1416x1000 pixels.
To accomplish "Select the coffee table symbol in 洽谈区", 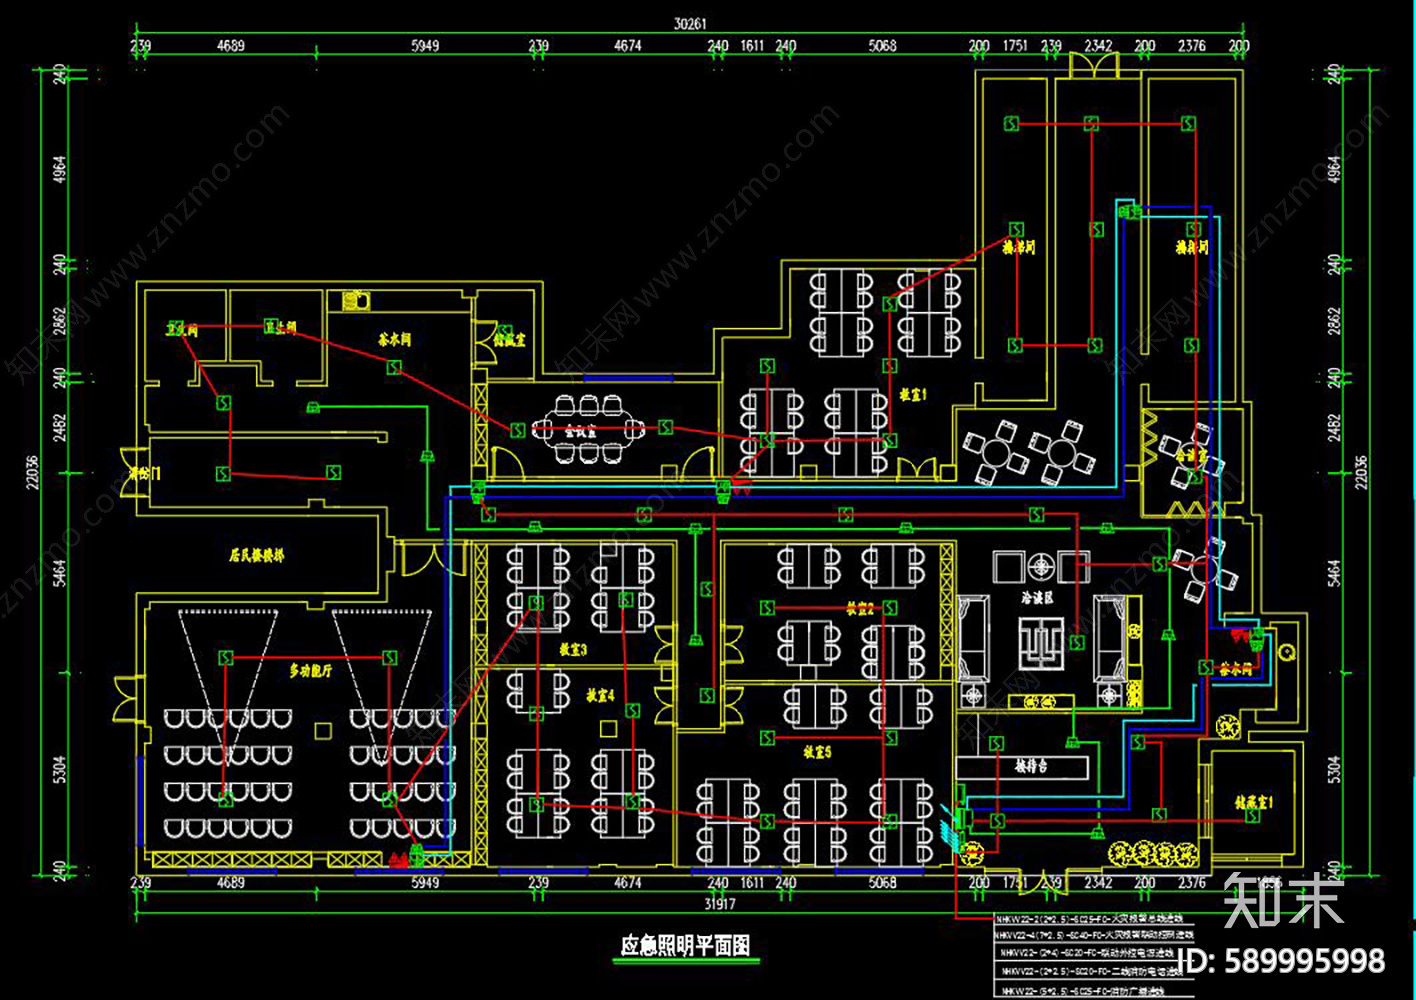I will coord(1042,642).
